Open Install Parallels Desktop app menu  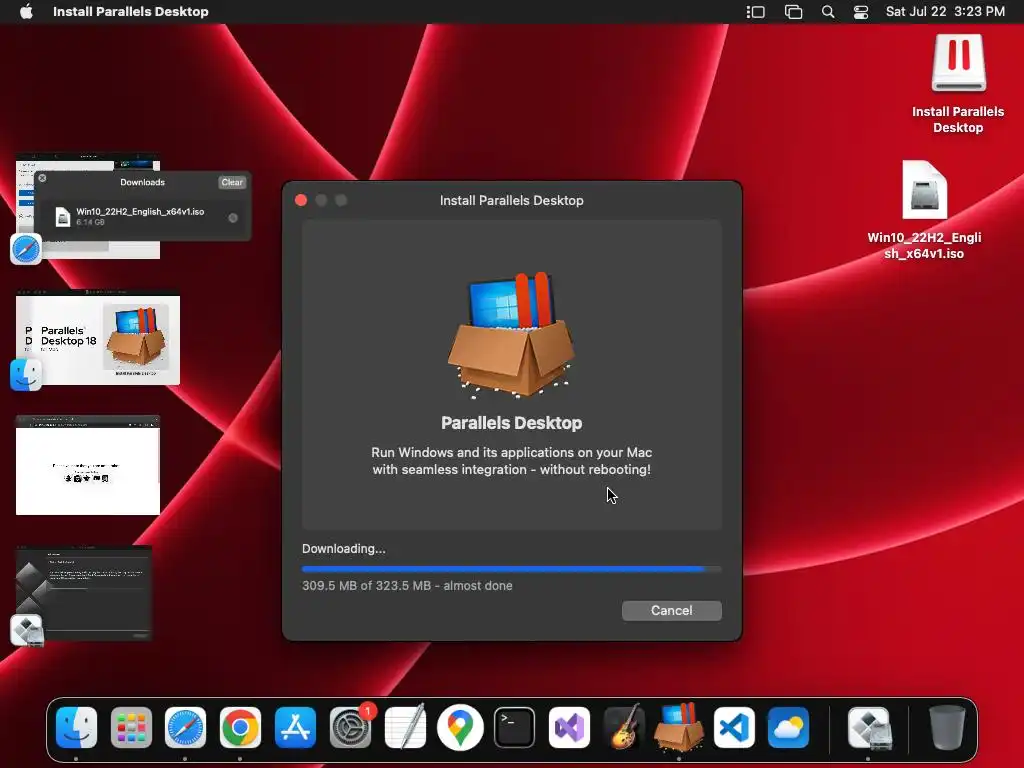point(131,12)
